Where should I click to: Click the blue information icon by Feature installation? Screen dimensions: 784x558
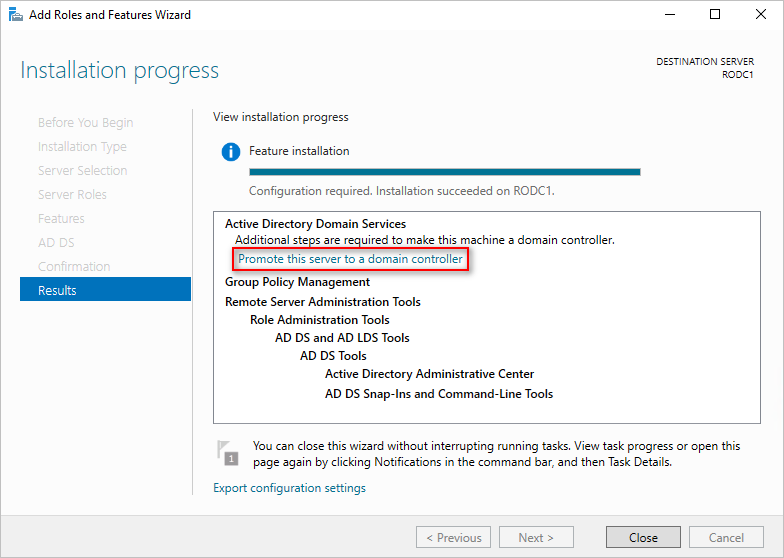pos(230,152)
